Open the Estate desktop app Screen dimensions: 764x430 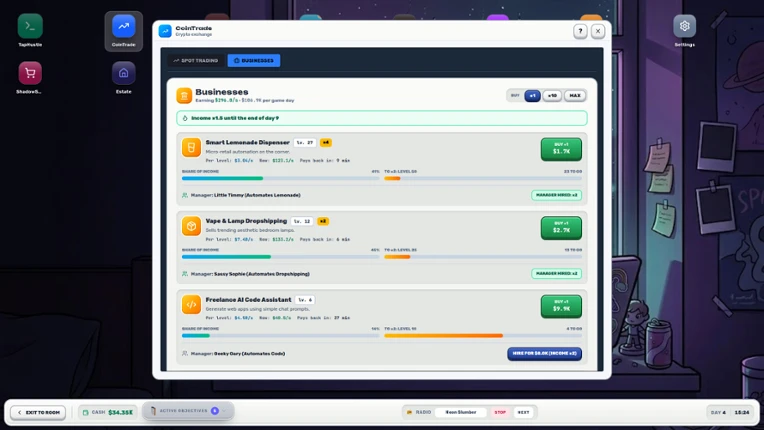(x=124, y=73)
